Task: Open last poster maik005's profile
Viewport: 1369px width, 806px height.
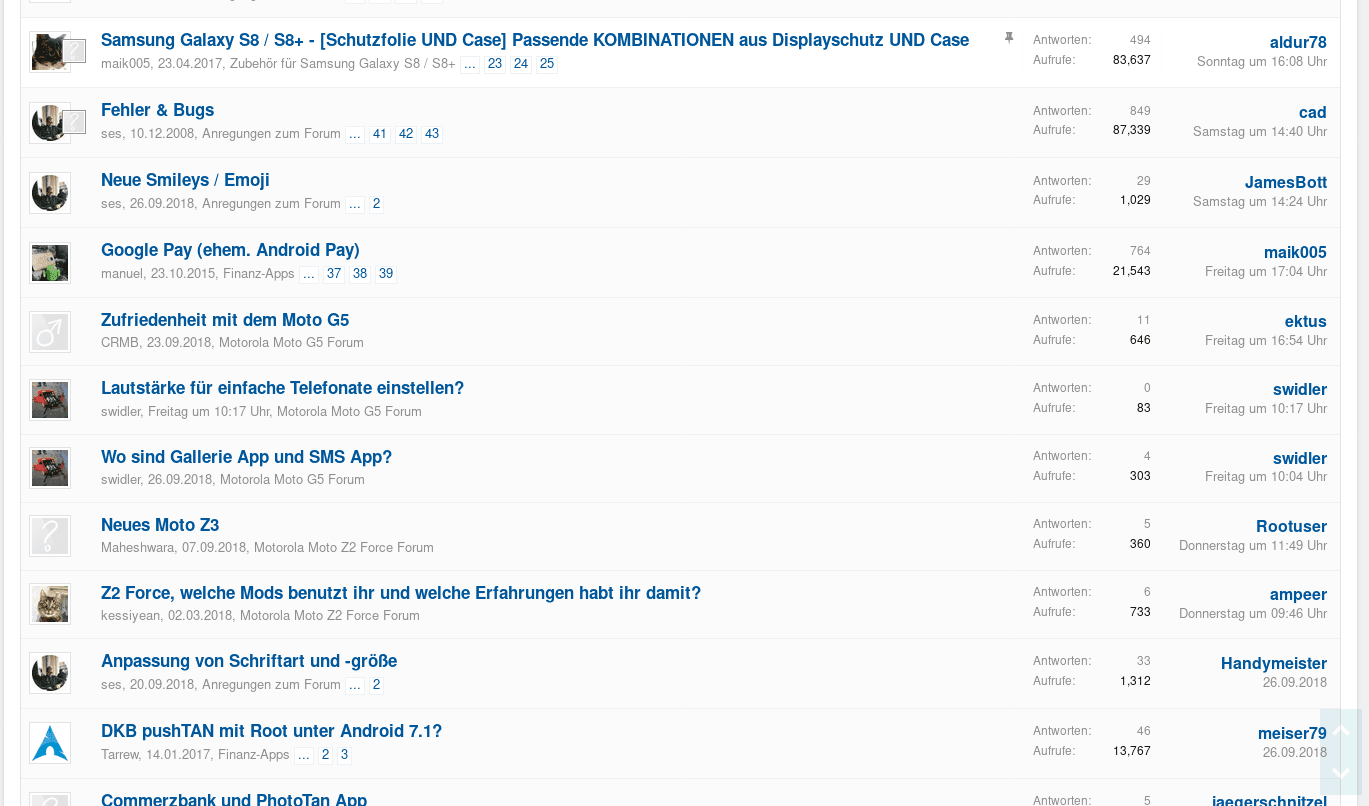Action: click(x=1295, y=252)
